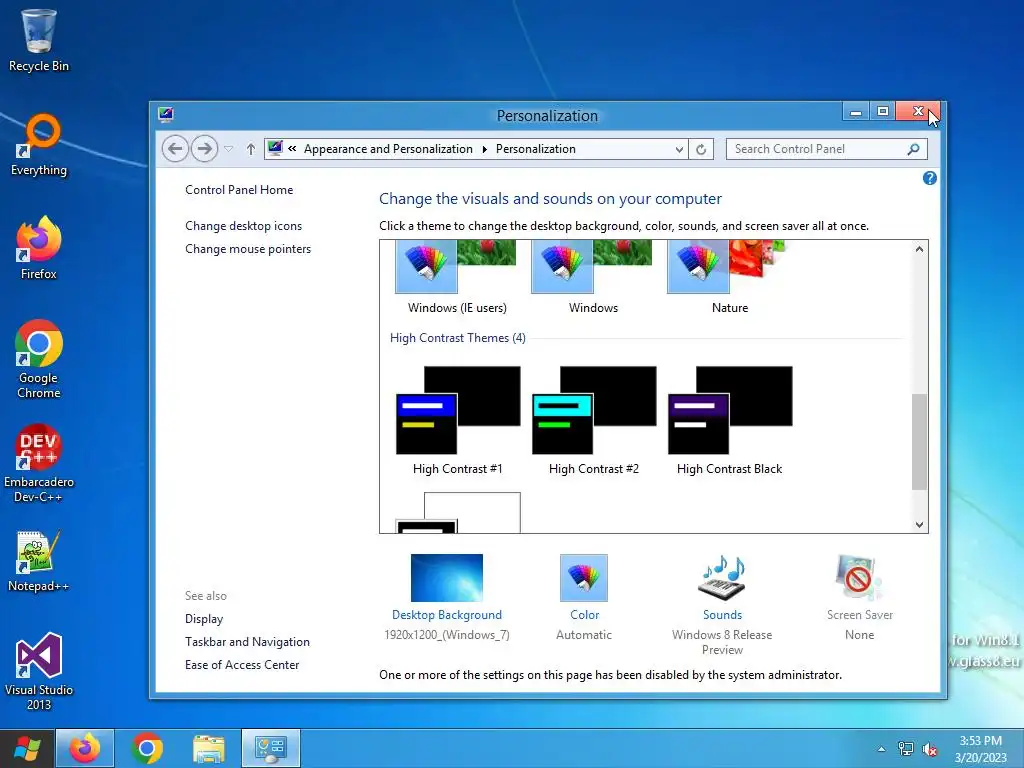Click the theme list scrollbar thumb
Screen dimensions: 1024x768
tap(919, 441)
